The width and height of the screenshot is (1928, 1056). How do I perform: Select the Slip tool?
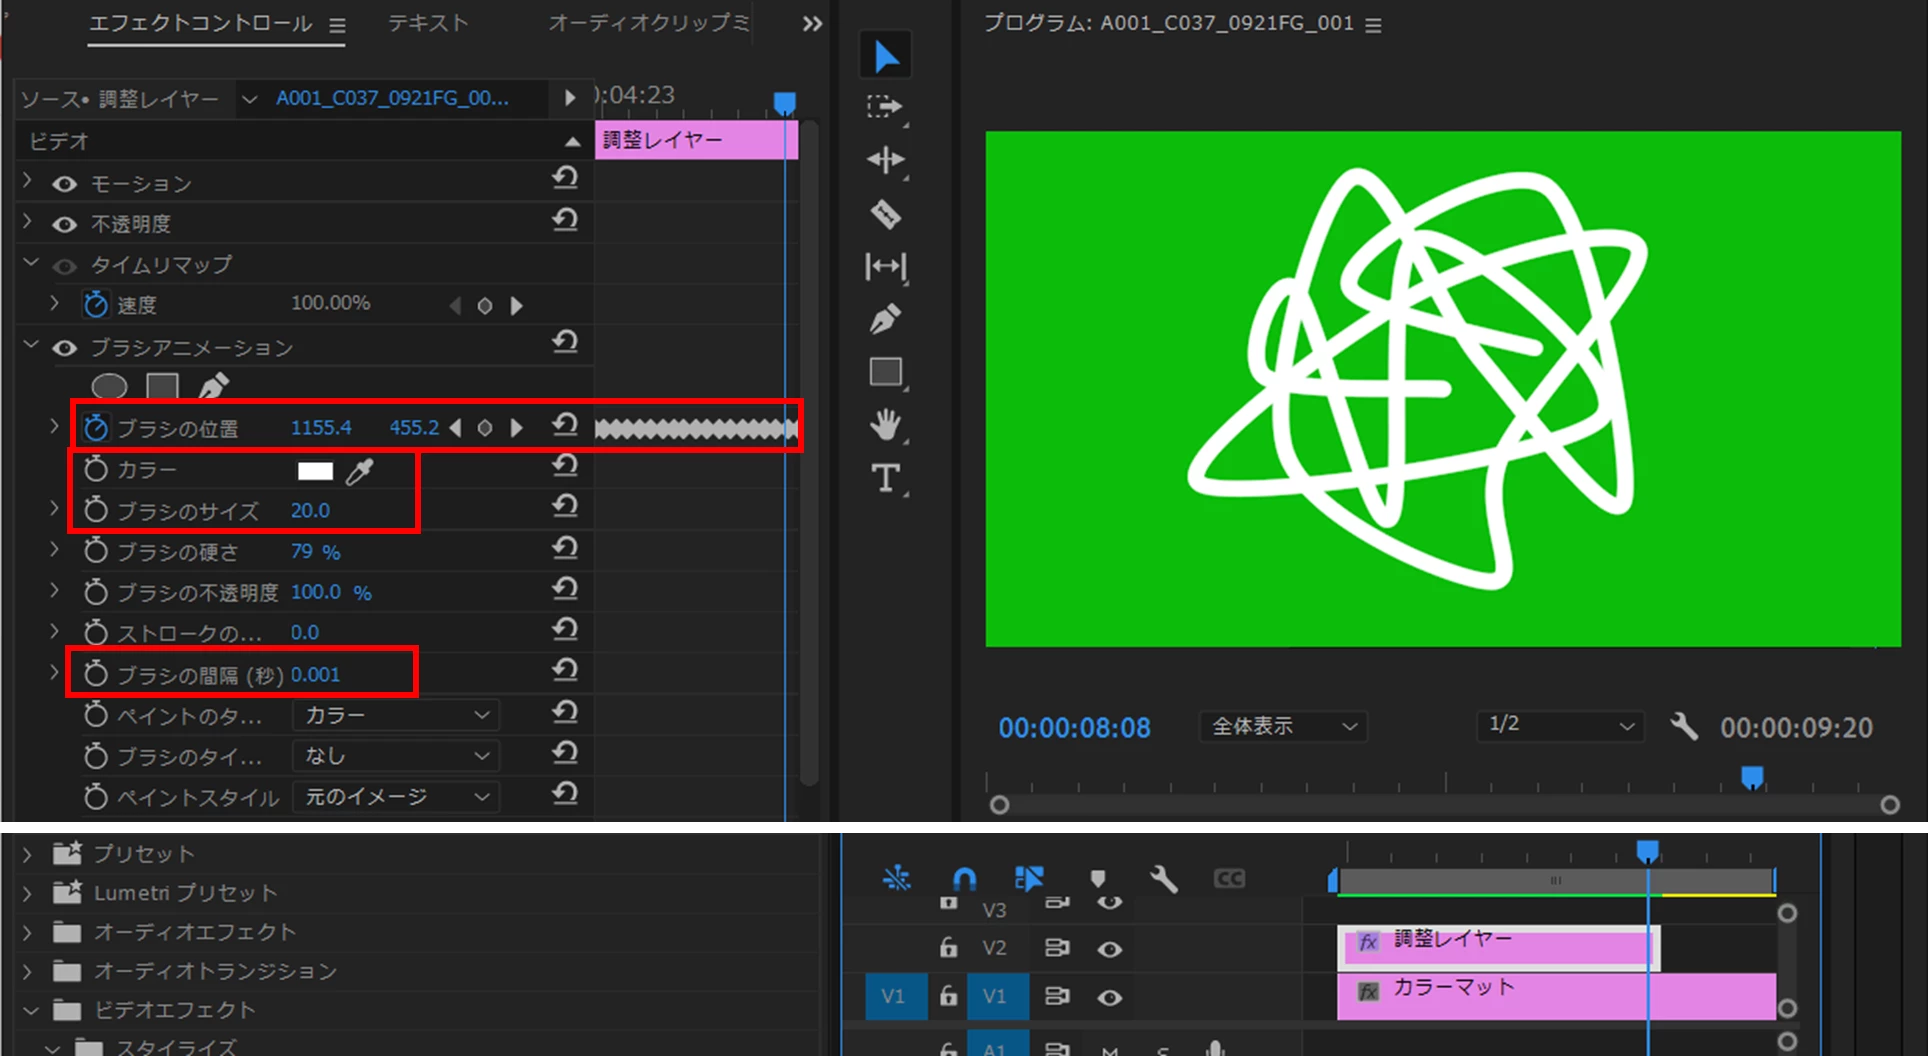(x=886, y=267)
